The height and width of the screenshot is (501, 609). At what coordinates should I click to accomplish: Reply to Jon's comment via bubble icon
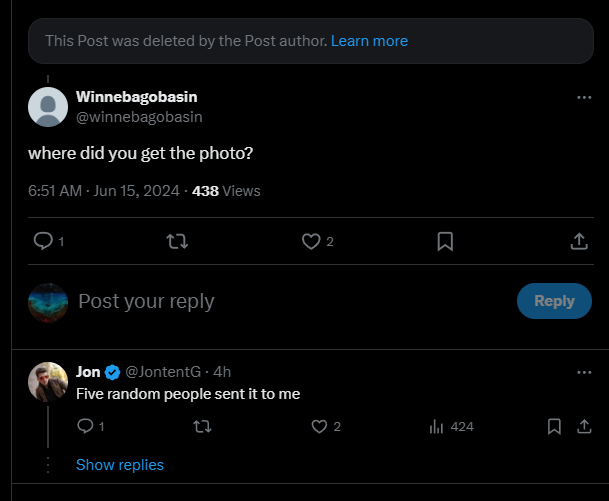pyautogui.click(x=85, y=426)
